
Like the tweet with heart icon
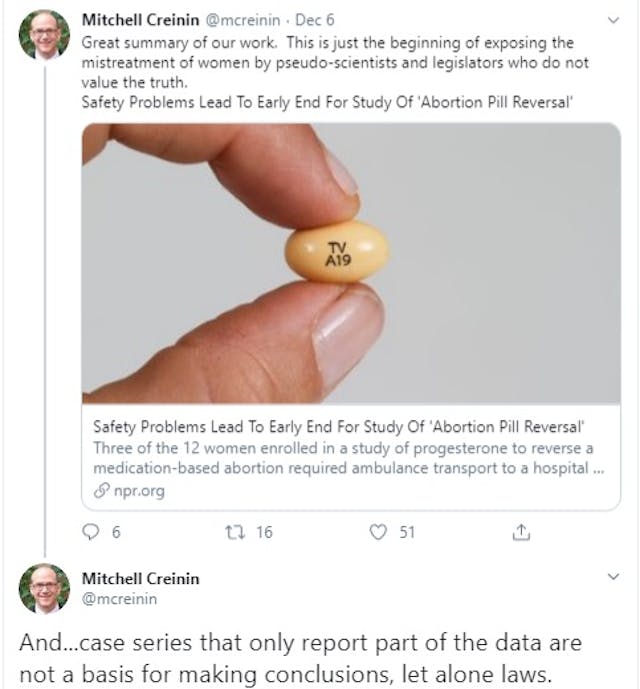pyautogui.click(x=377, y=533)
